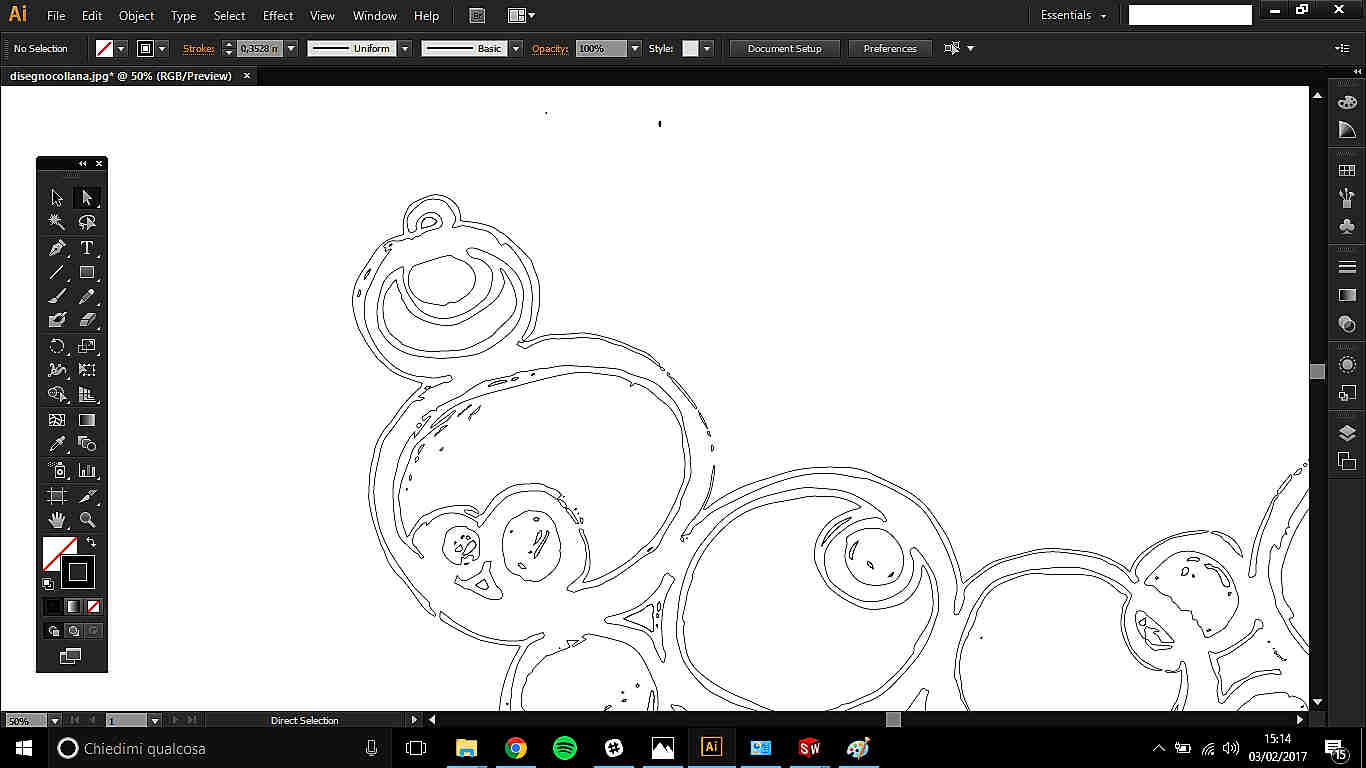The width and height of the screenshot is (1366, 768).
Task: Open the Color Guide panel
Action: point(1347,130)
